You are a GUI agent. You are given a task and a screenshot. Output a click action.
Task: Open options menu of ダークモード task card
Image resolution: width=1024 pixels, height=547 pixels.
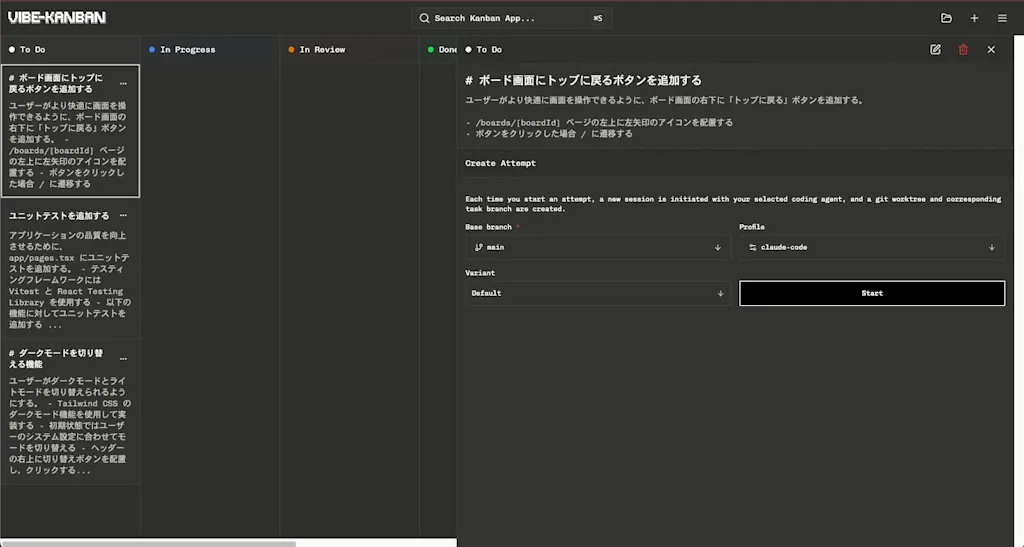pos(123,359)
